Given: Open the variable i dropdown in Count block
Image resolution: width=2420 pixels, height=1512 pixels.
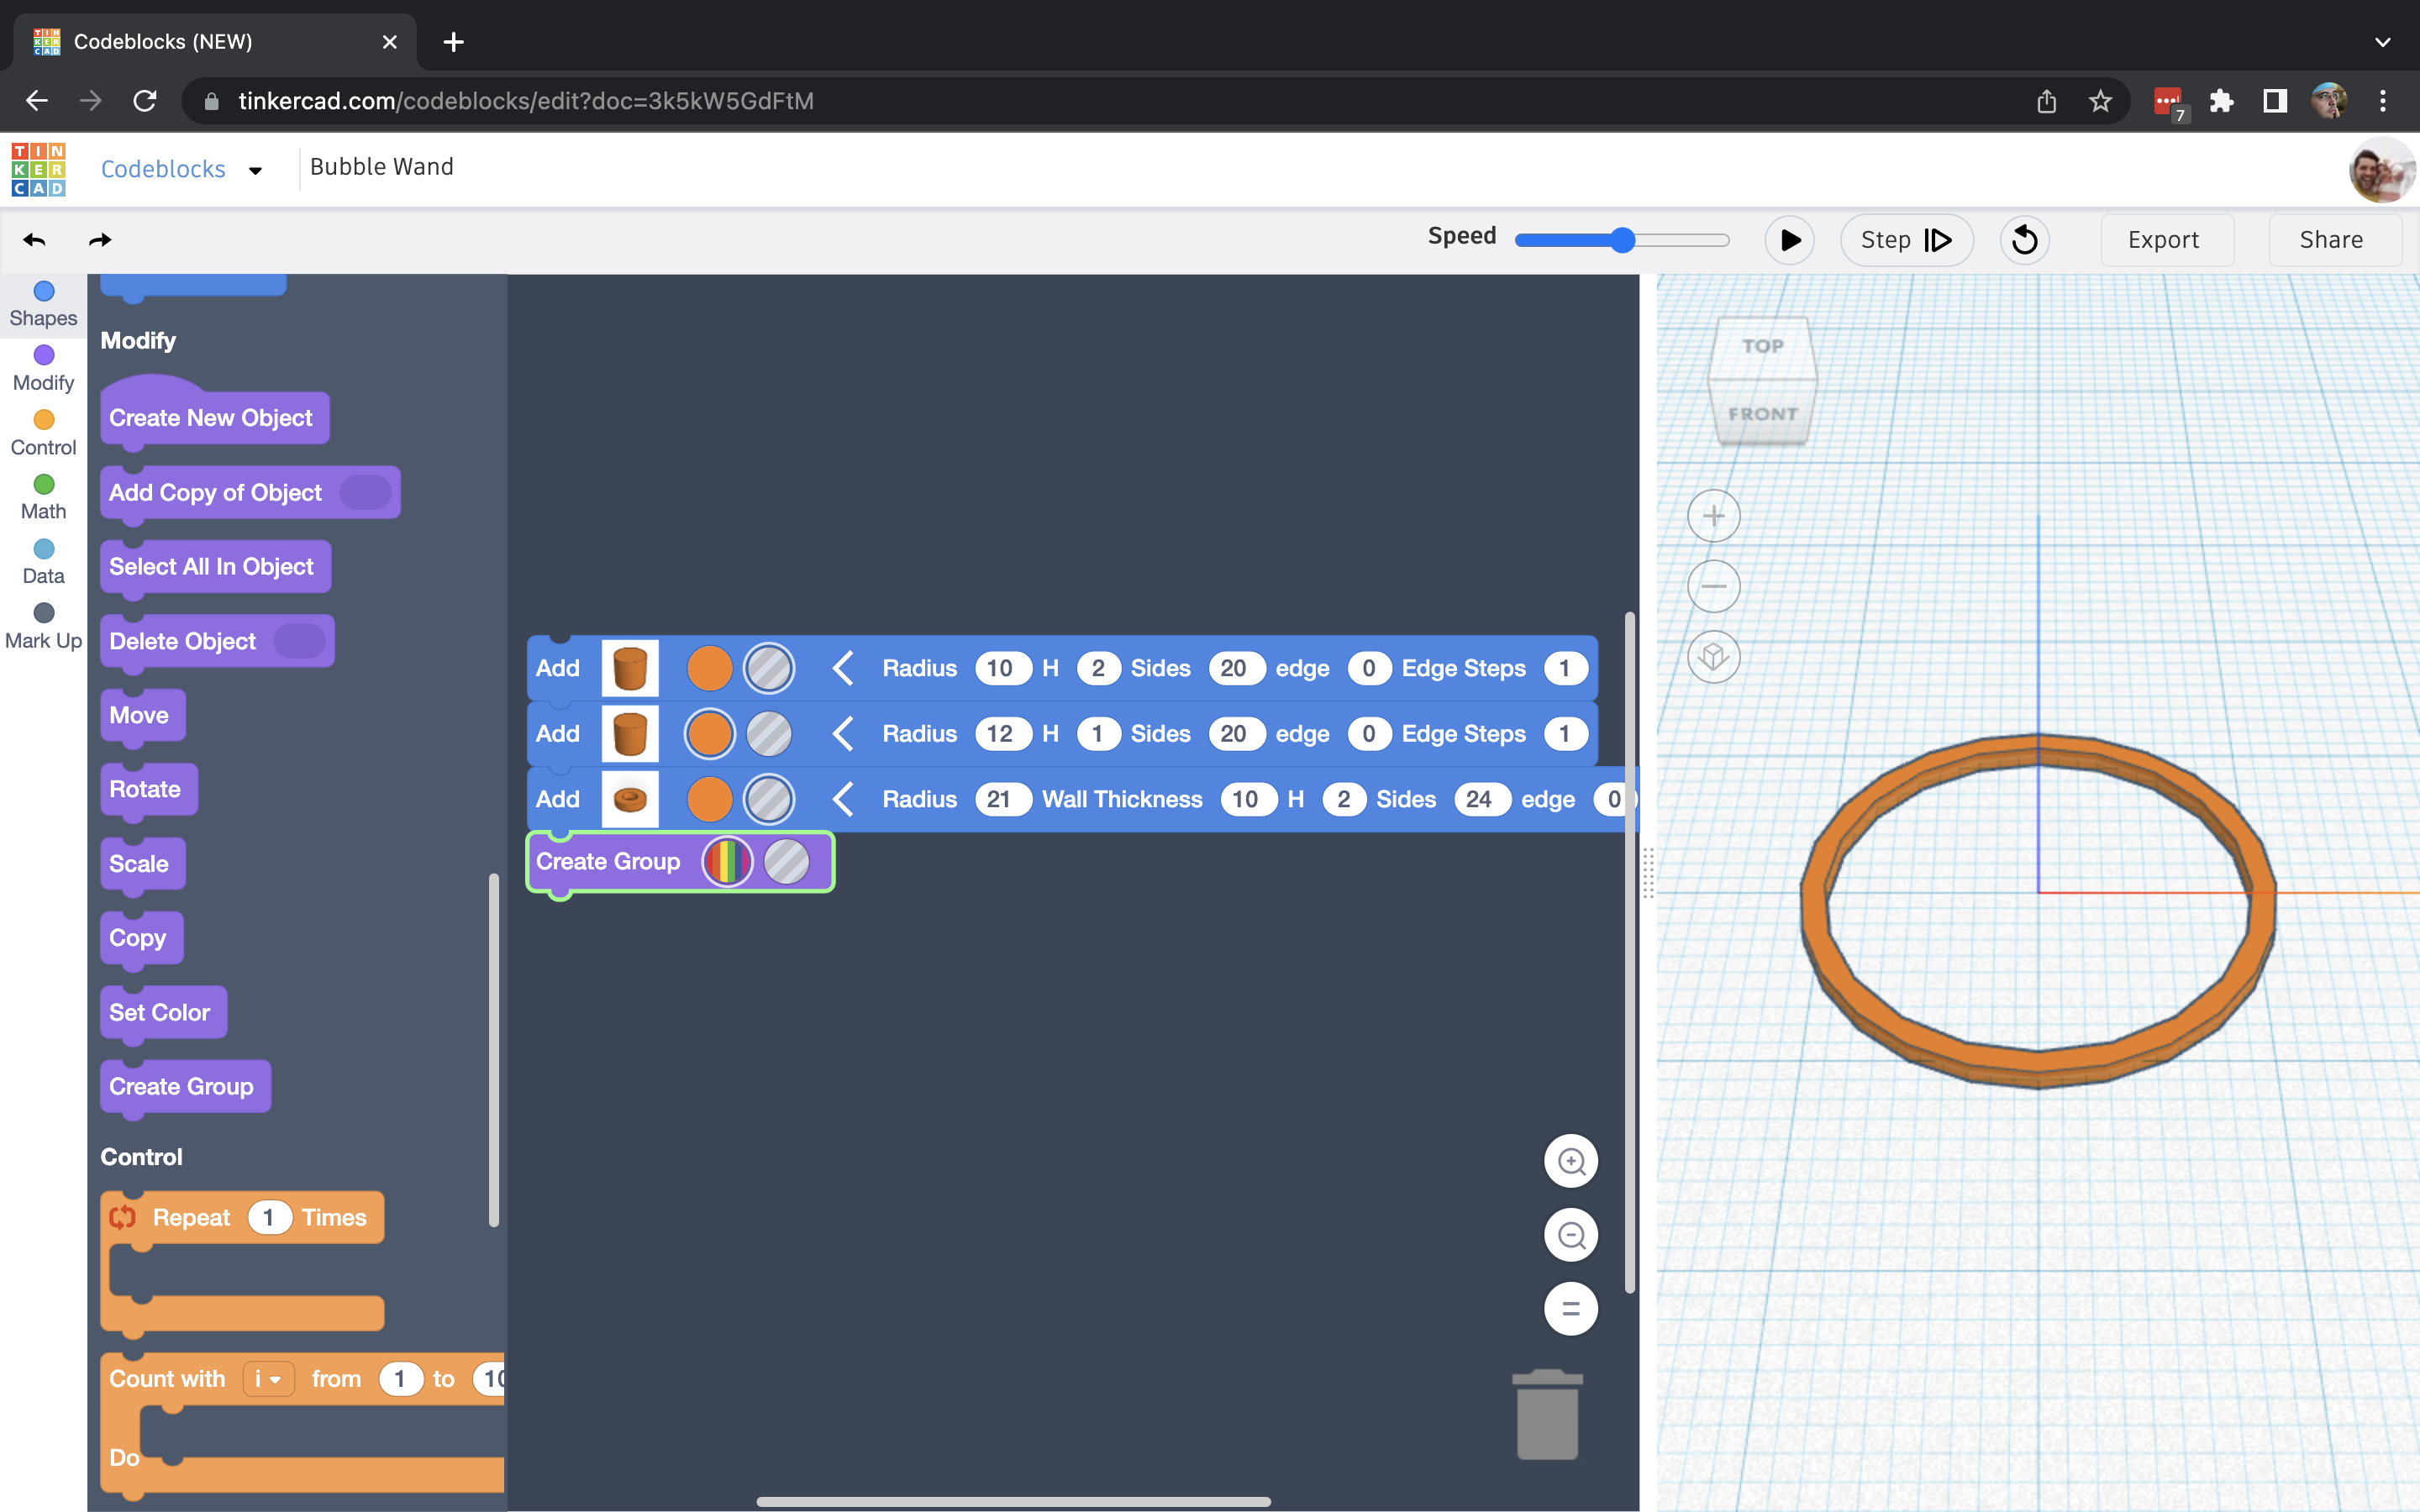Looking at the screenshot, I should pyautogui.click(x=269, y=1379).
